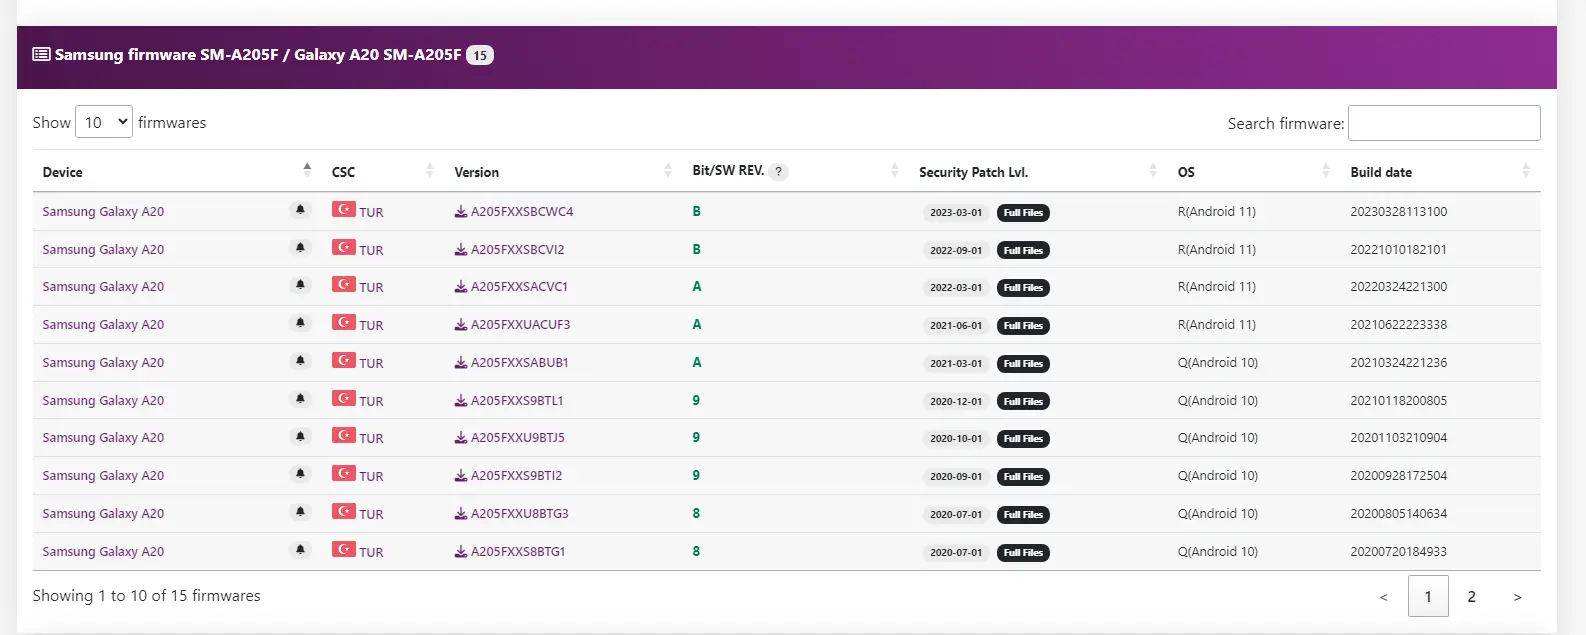Click the 2021-03-01 security patch badge
Image resolution: width=1586 pixels, height=635 pixels.
click(956, 364)
